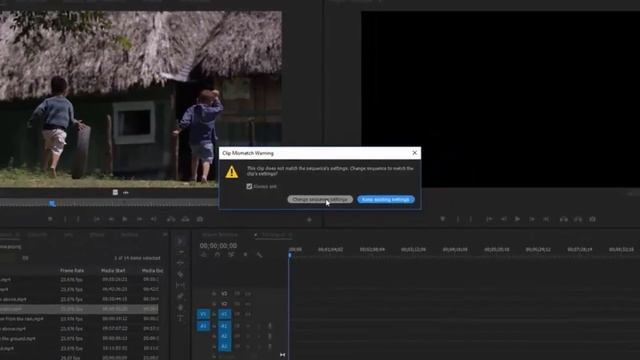Go to Out point in Source monitor
This screenshot has height=360, width=640.
(153, 219)
